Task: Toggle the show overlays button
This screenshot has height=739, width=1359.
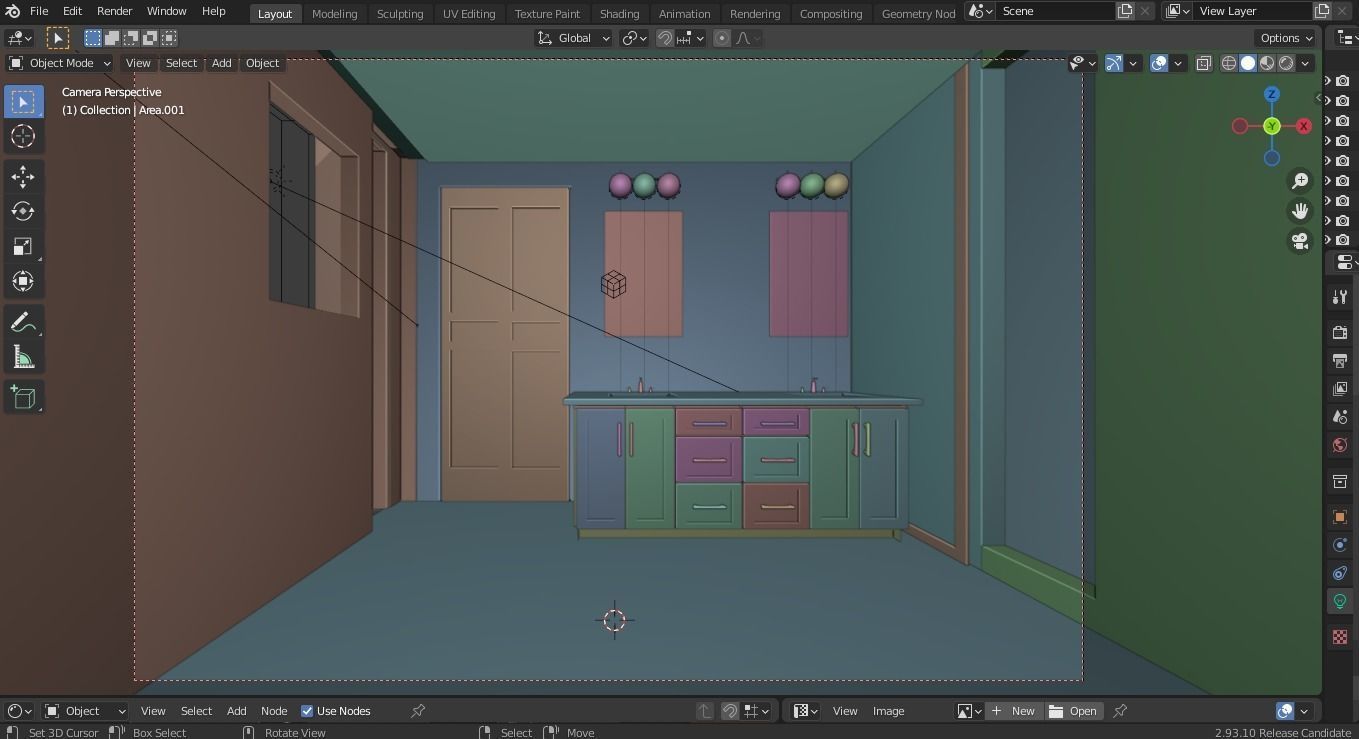Action: pos(1159,63)
